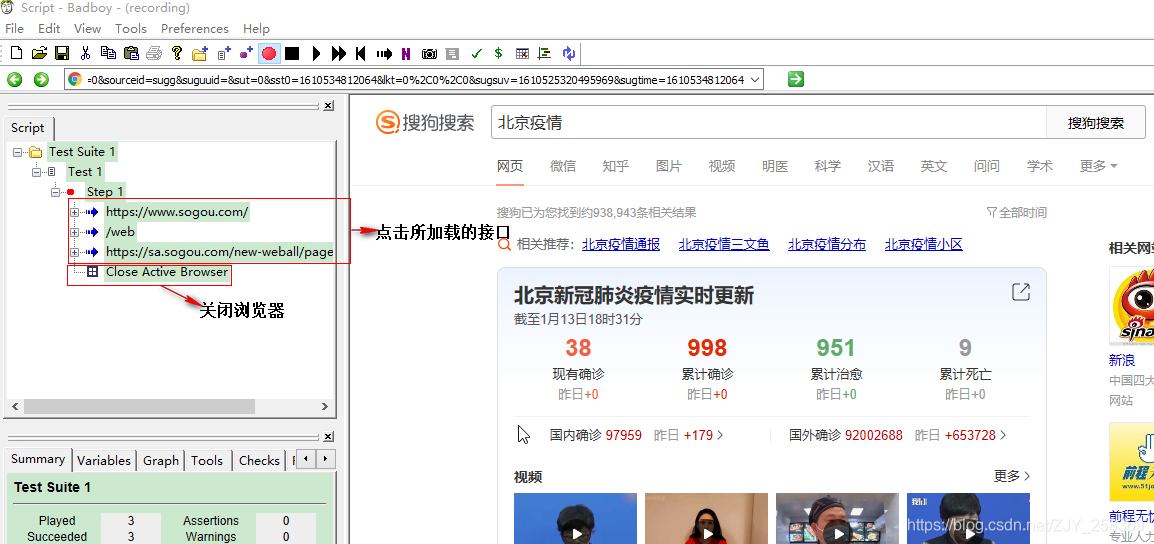Screen dimensions: 1154x544
Task: Expand the https://www.sogou.com/ request
Action: click(74, 212)
